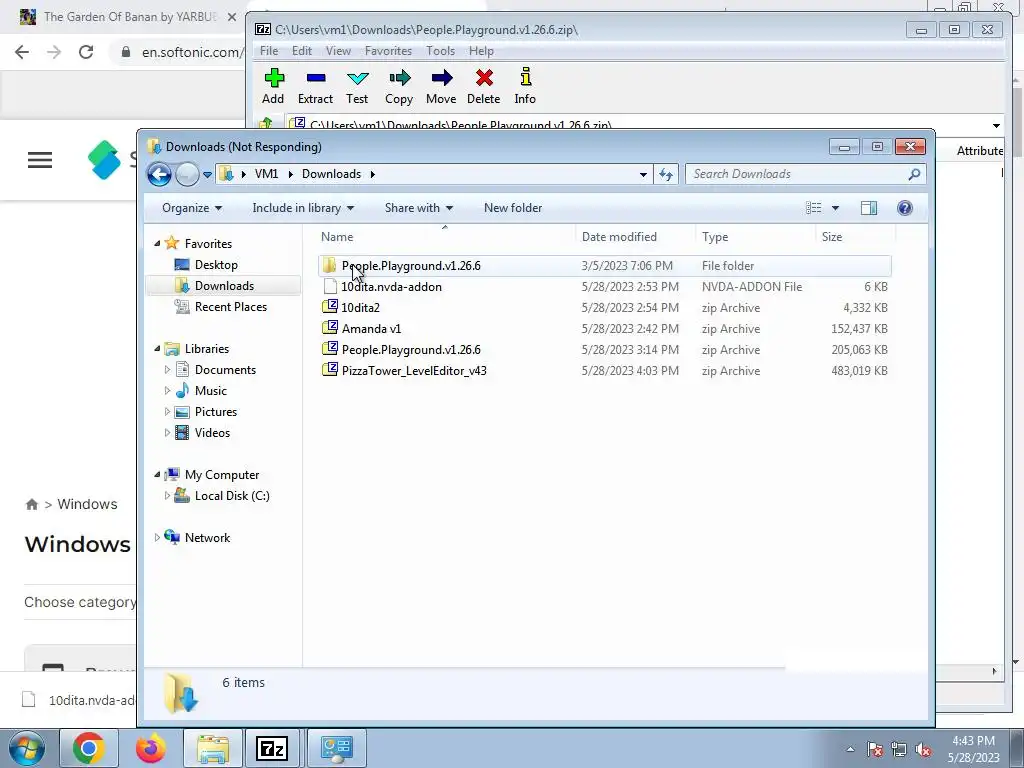Open the view options dropdown arrow

[835, 208]
